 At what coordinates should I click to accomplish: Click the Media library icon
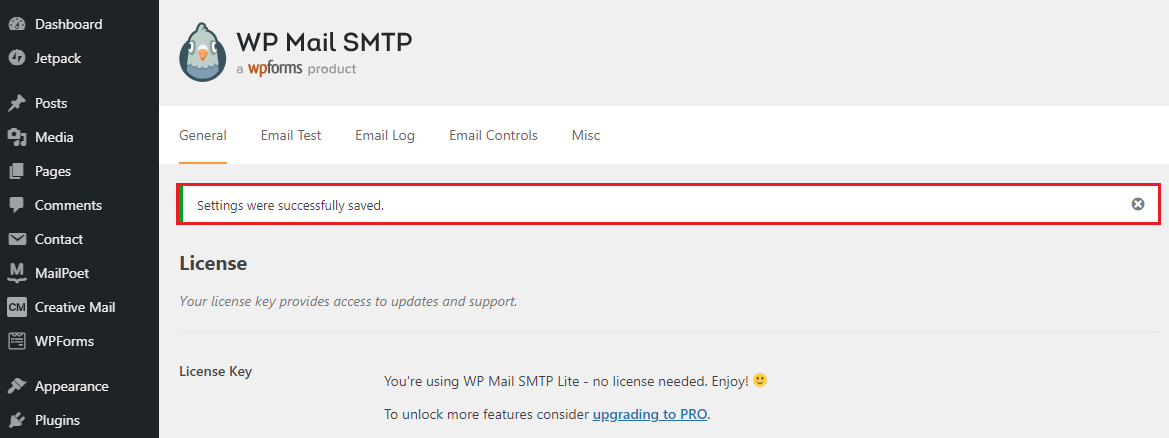(17, 137)
